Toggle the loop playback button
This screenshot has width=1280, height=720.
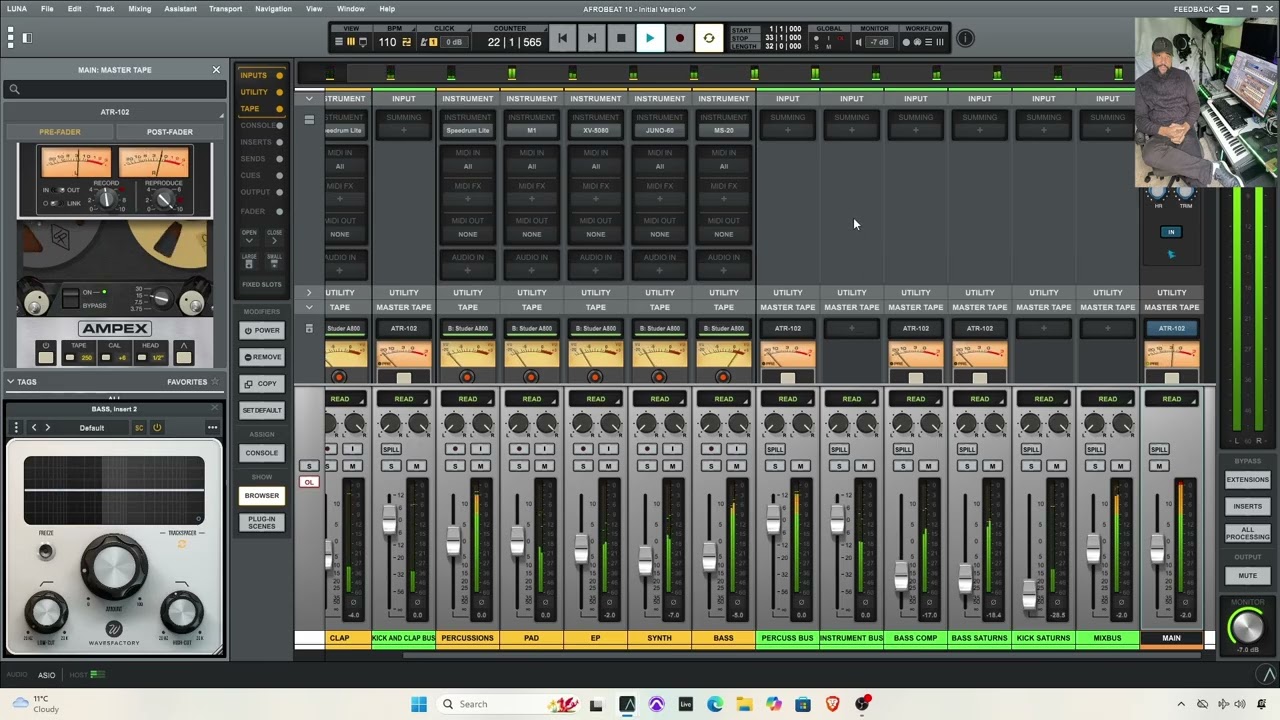709,38
